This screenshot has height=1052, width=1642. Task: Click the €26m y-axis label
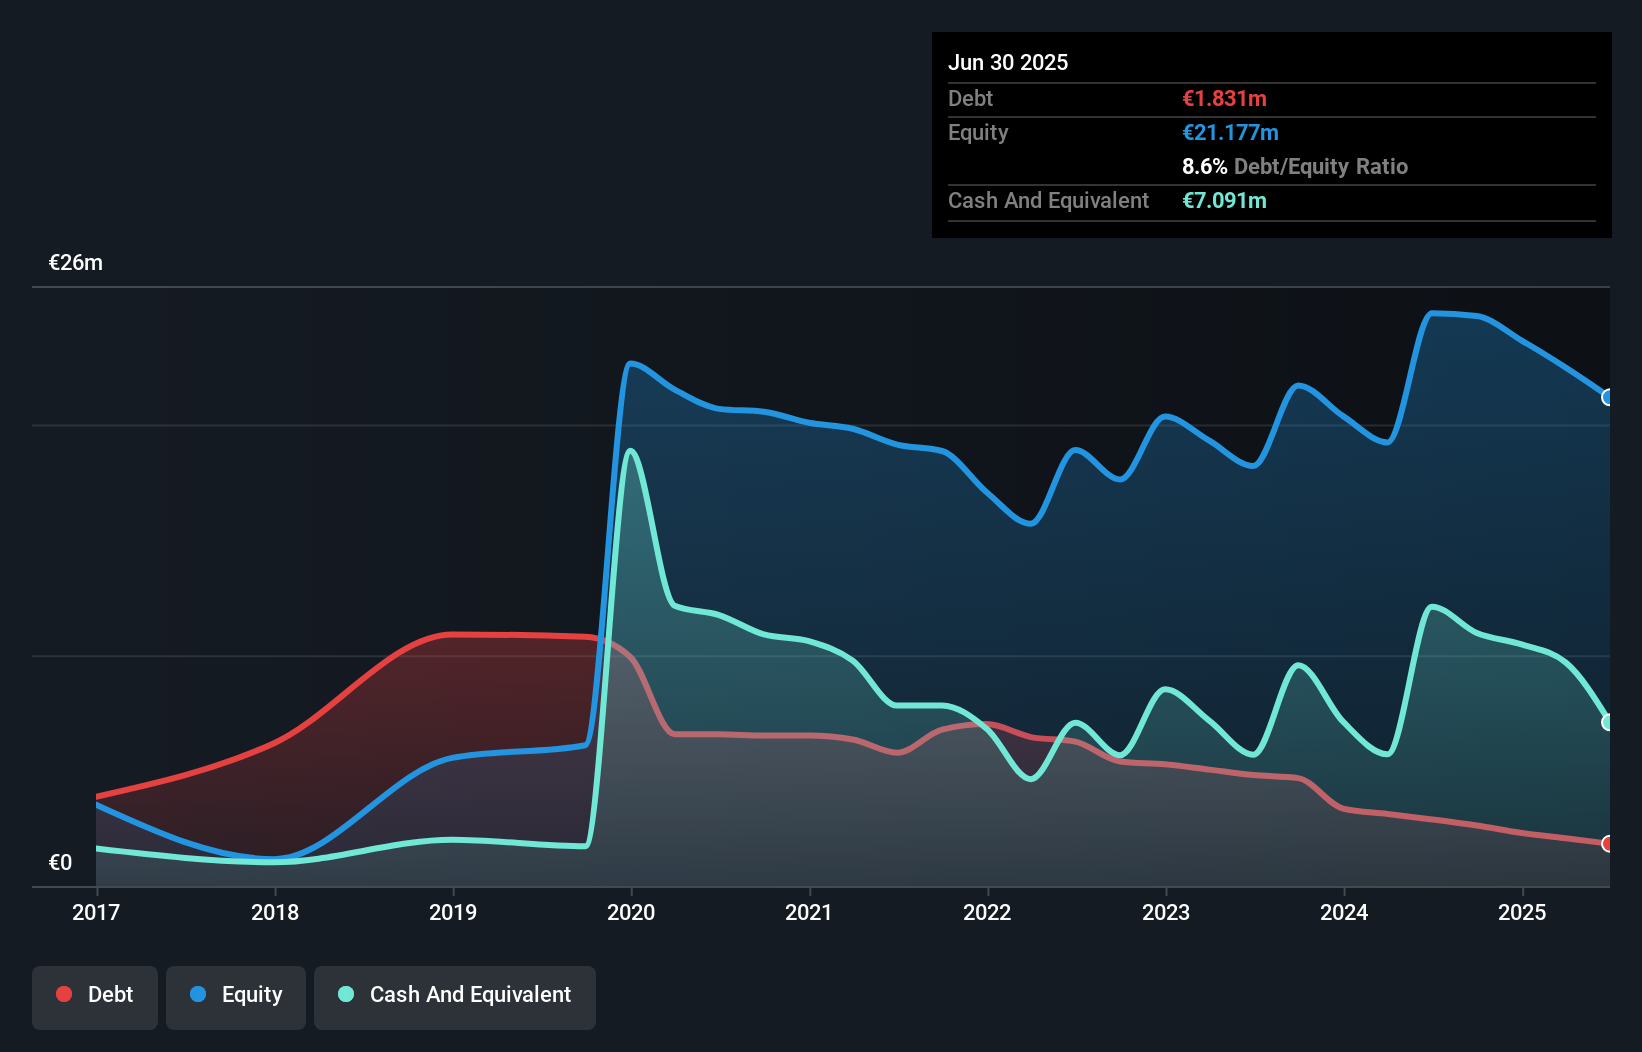[76, 263]
